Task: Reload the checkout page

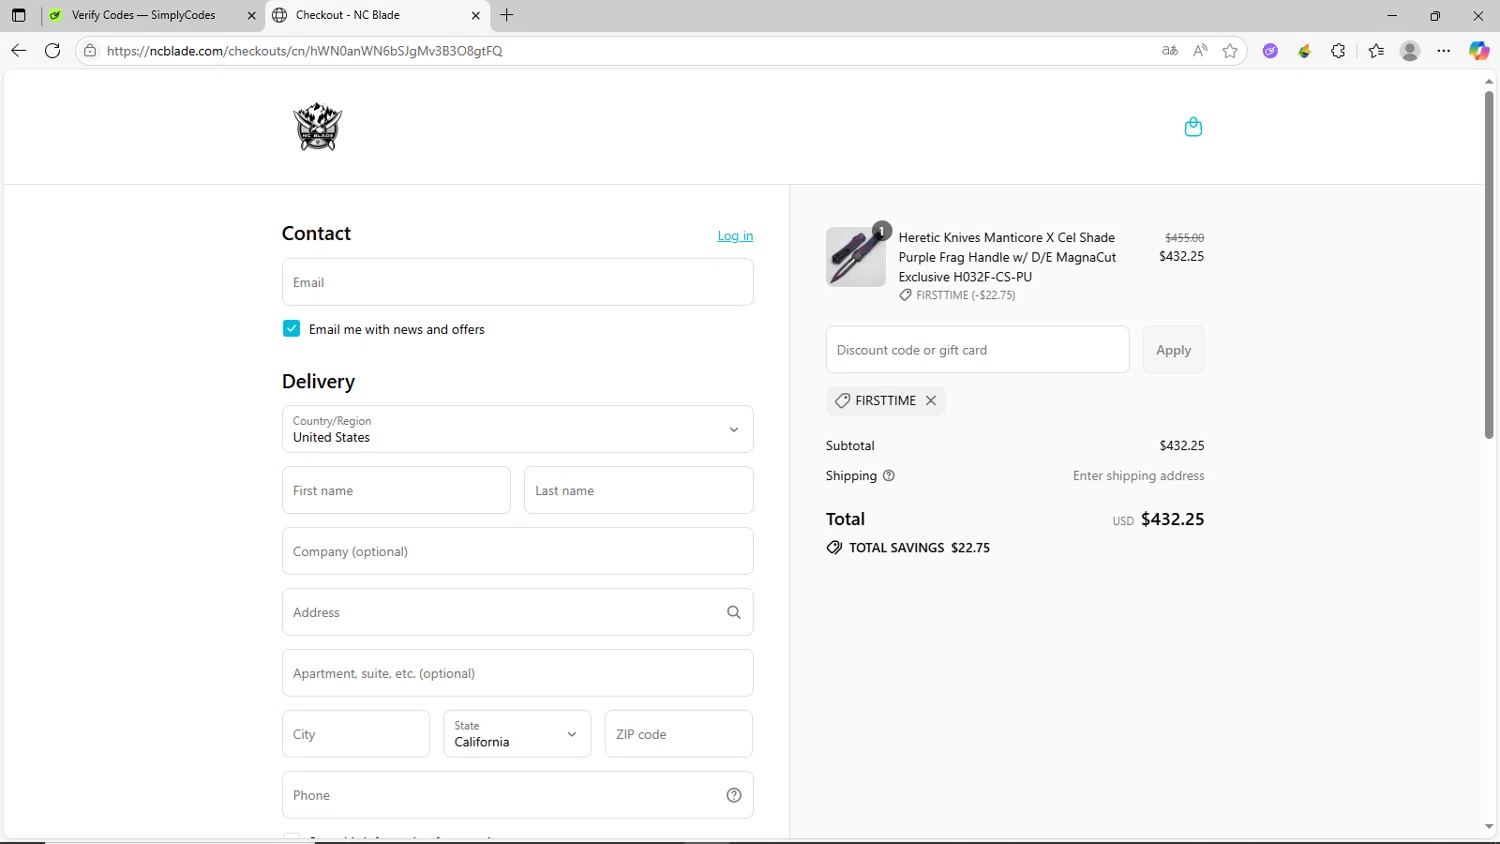Action: (x=53, y=50)
